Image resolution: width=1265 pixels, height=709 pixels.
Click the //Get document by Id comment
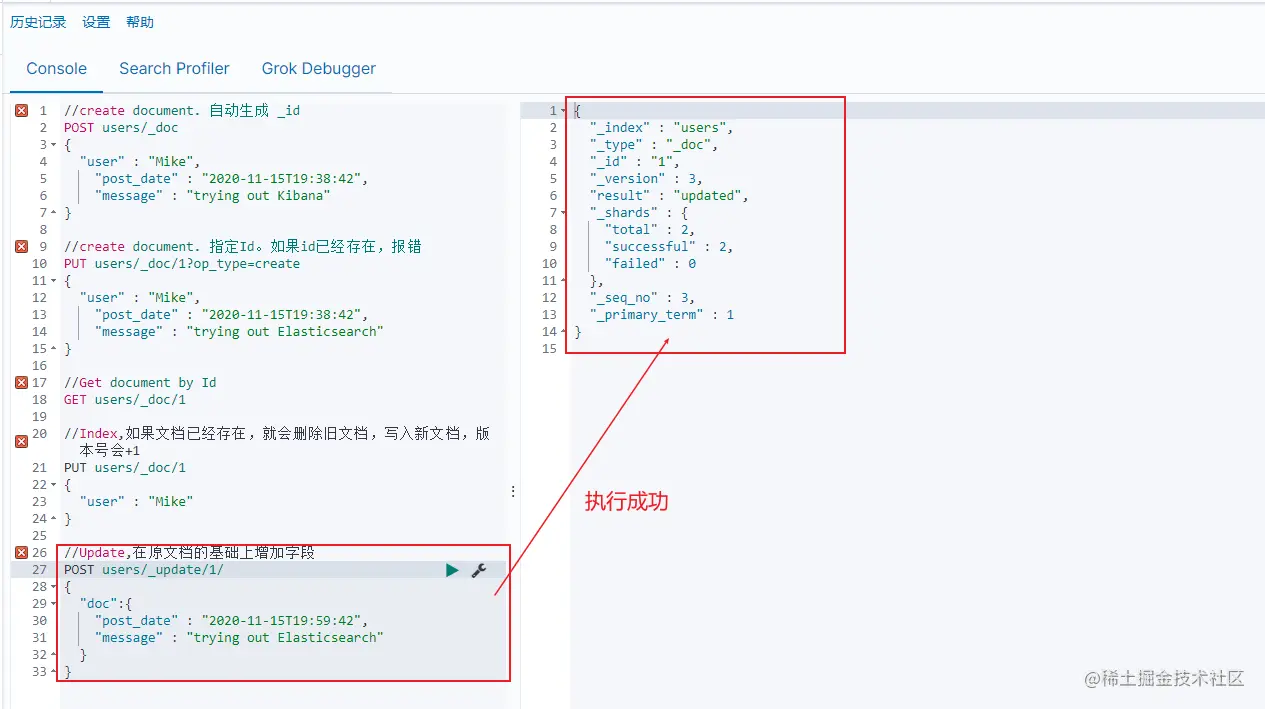tap(140, 383)
